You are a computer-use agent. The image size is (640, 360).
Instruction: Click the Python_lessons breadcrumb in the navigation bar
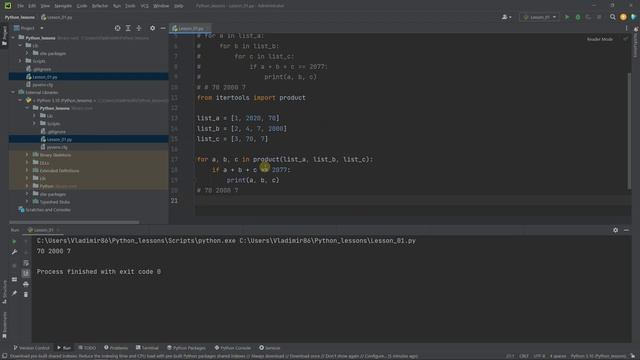20,17
